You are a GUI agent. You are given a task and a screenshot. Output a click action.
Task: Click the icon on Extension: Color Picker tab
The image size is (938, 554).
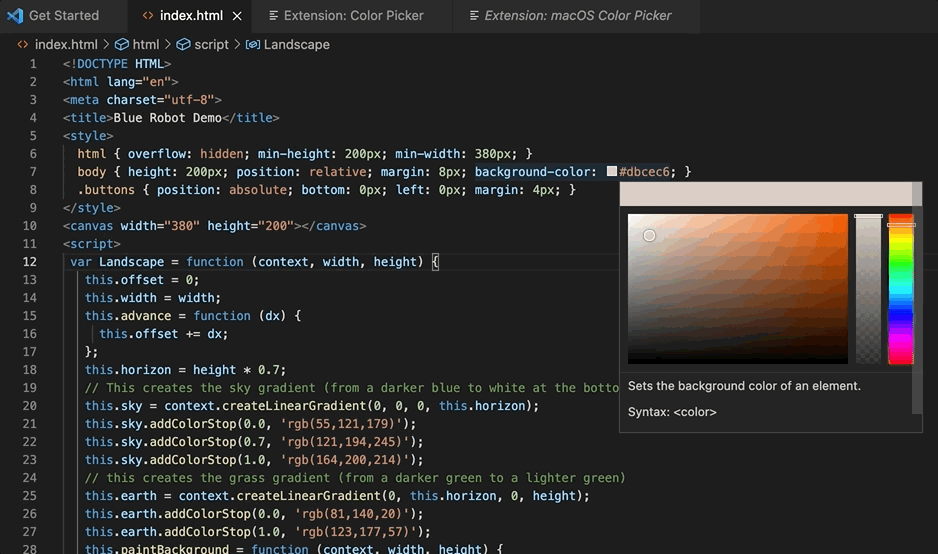pyautogui.click(x=273, y=16)
